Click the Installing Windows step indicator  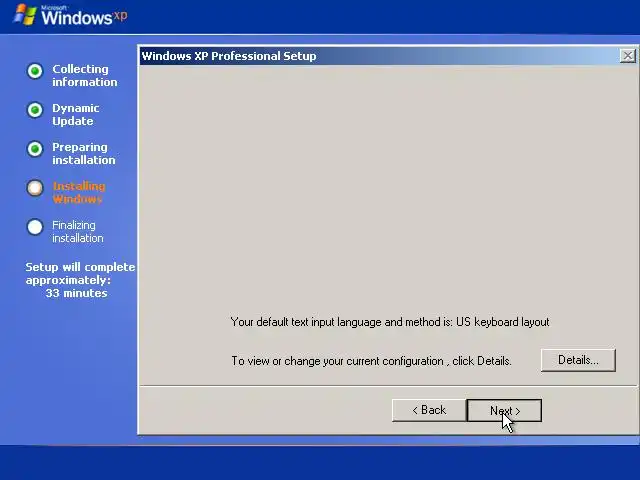tap(35, 188)
